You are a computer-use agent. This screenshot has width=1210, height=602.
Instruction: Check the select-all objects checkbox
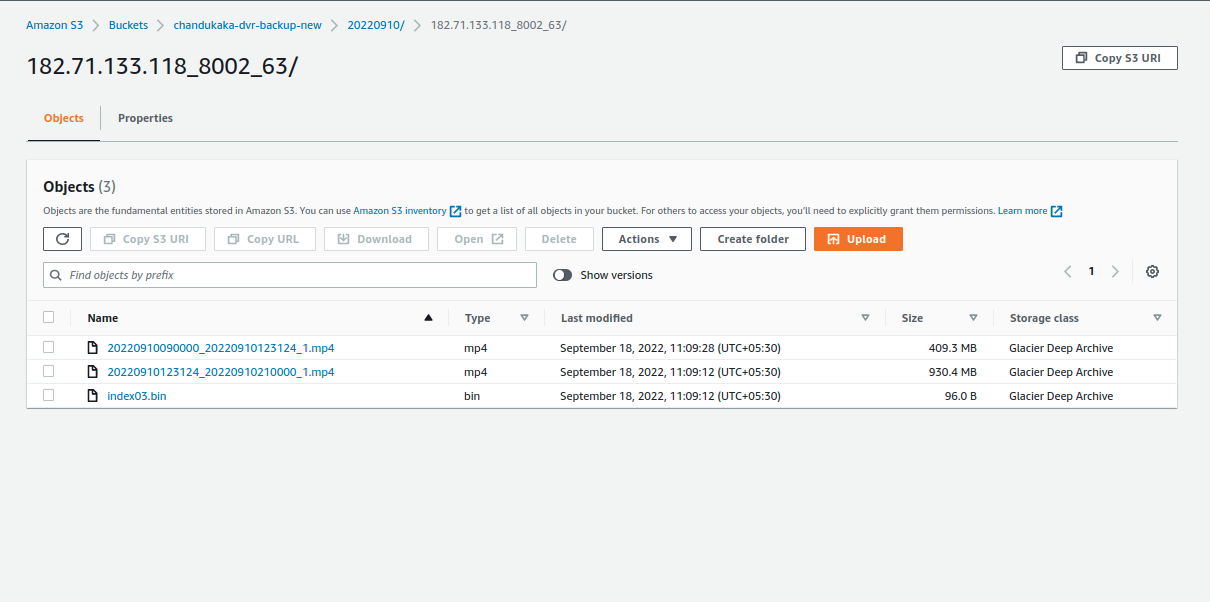click(x=48, y=317)
